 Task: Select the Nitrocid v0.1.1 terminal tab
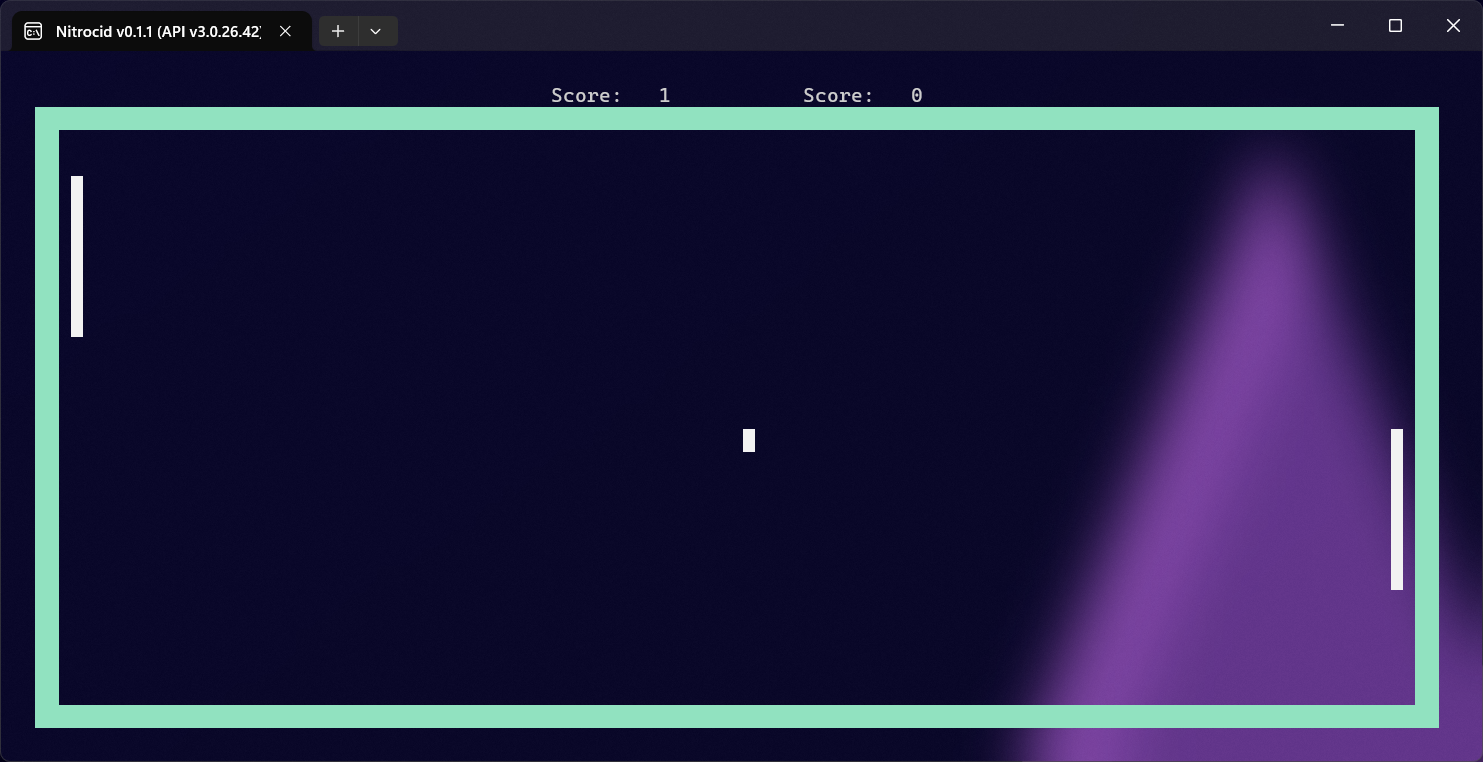(x=162, y=31)
